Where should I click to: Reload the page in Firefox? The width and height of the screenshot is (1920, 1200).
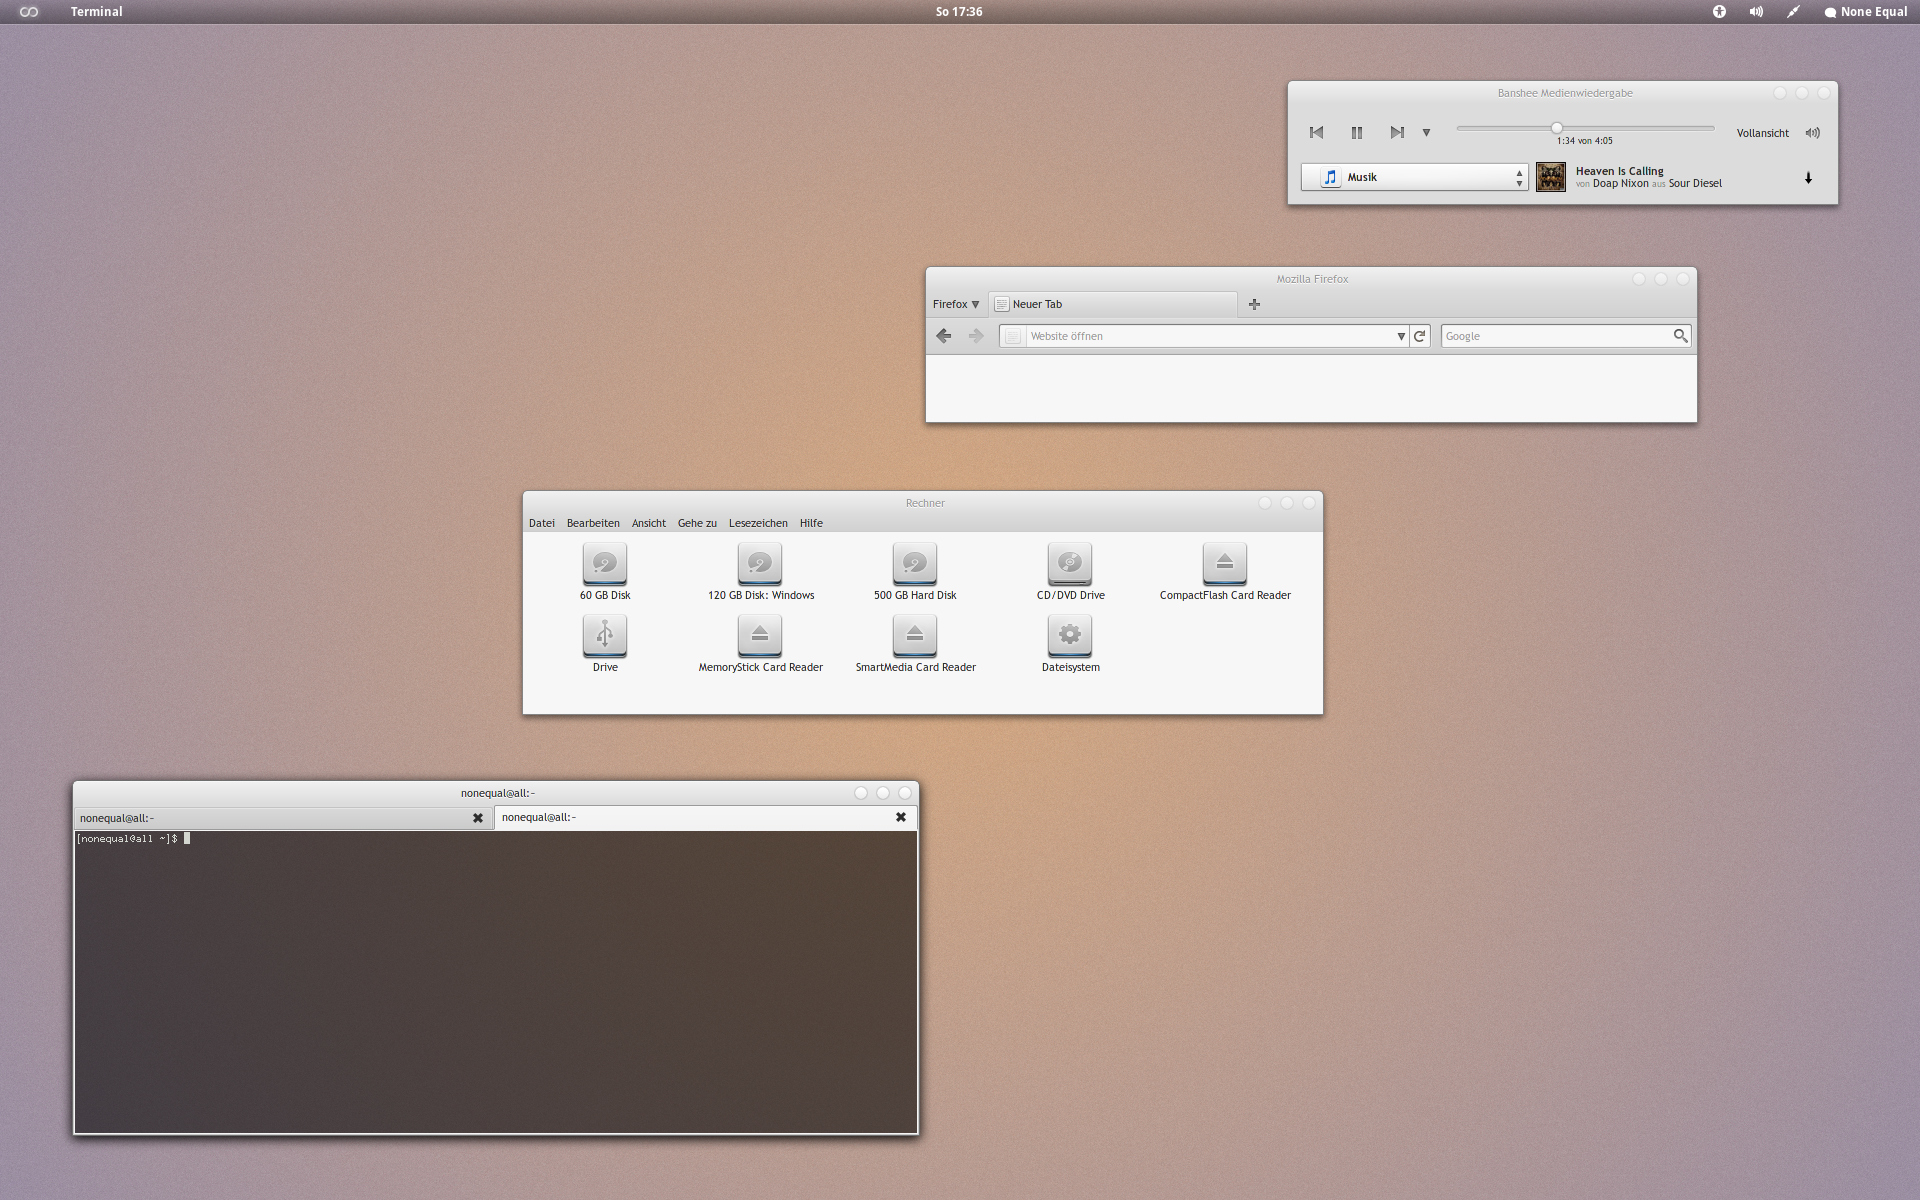[x=1420, y=336]
